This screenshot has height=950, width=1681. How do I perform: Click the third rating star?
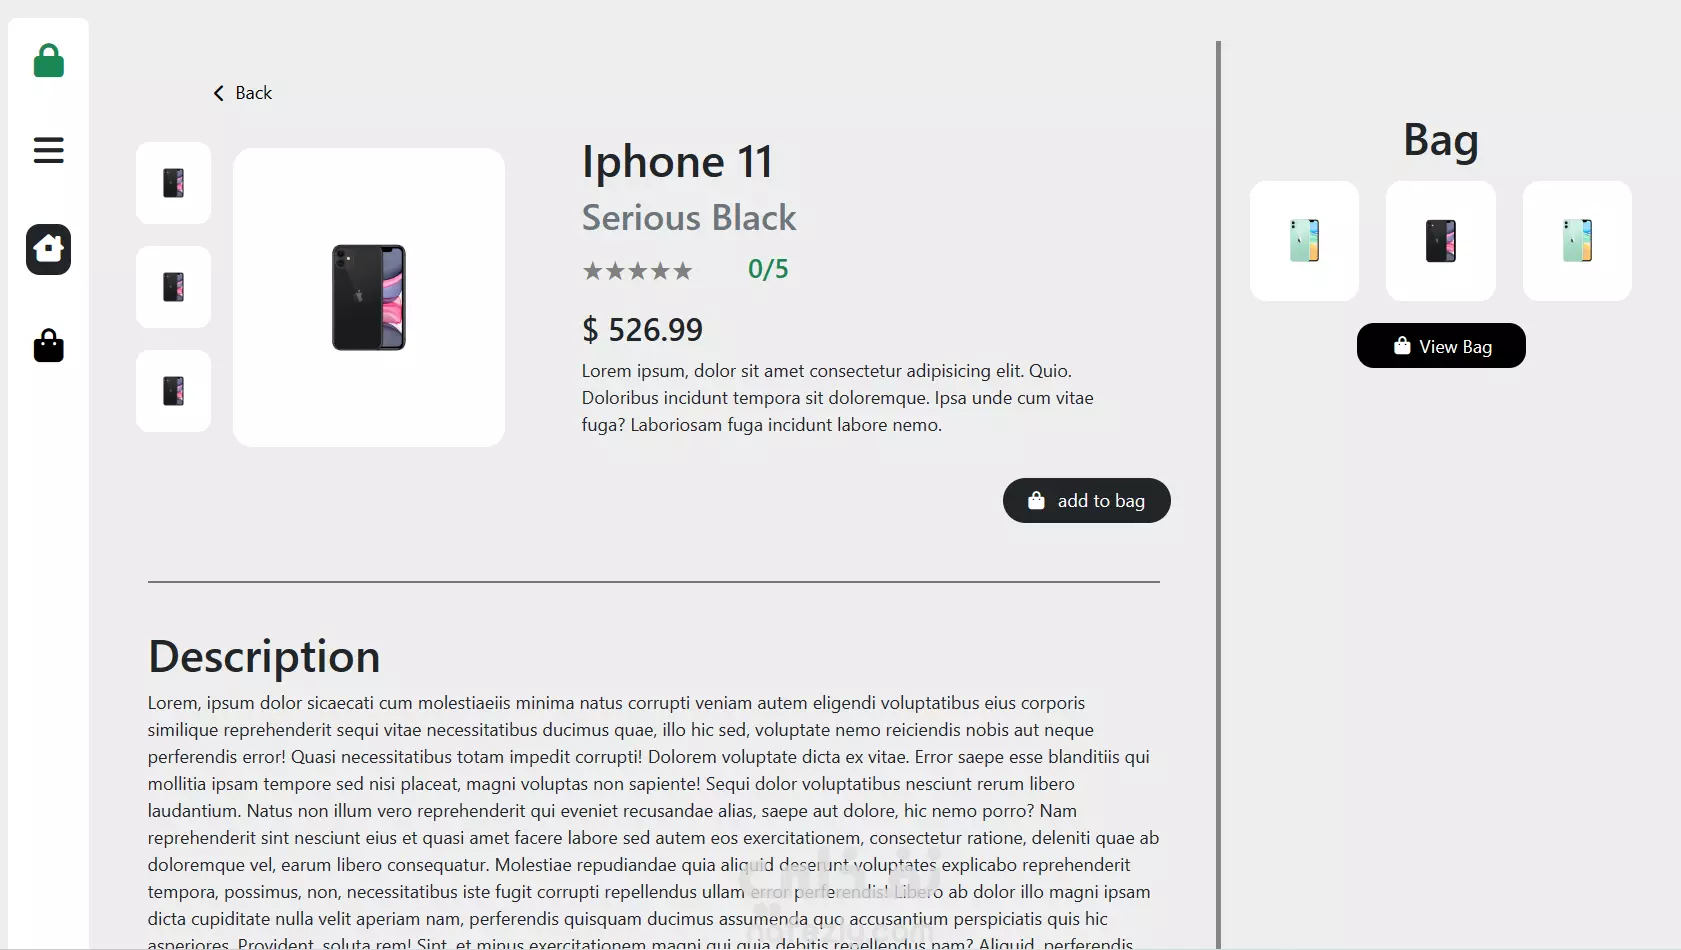[638, 270]
